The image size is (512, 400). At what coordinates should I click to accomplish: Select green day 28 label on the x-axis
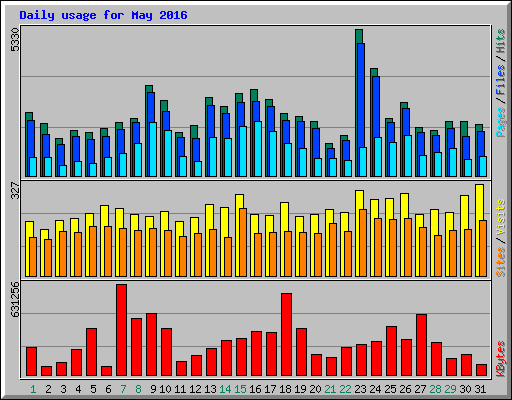point(435,389)
